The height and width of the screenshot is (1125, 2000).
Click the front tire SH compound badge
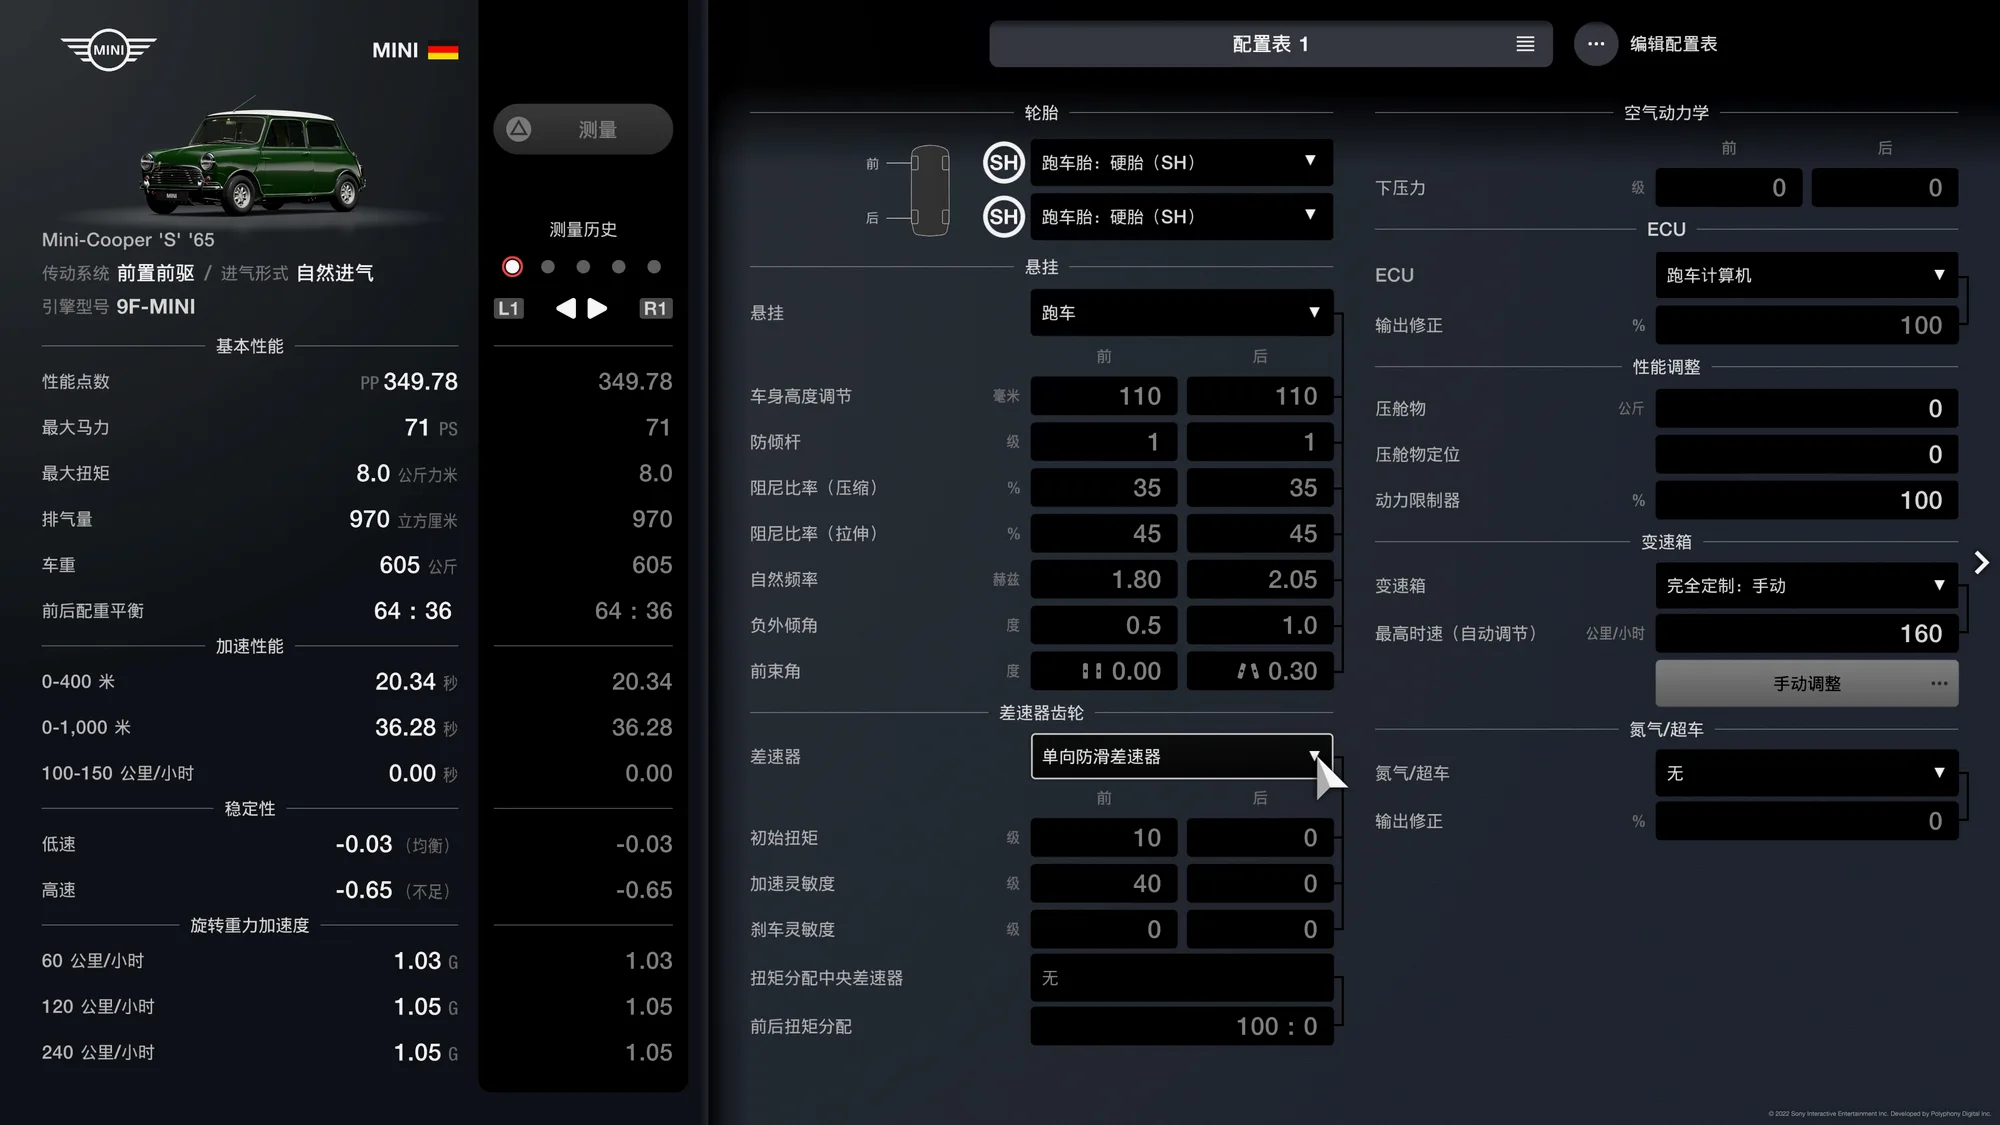point(1004,163)
